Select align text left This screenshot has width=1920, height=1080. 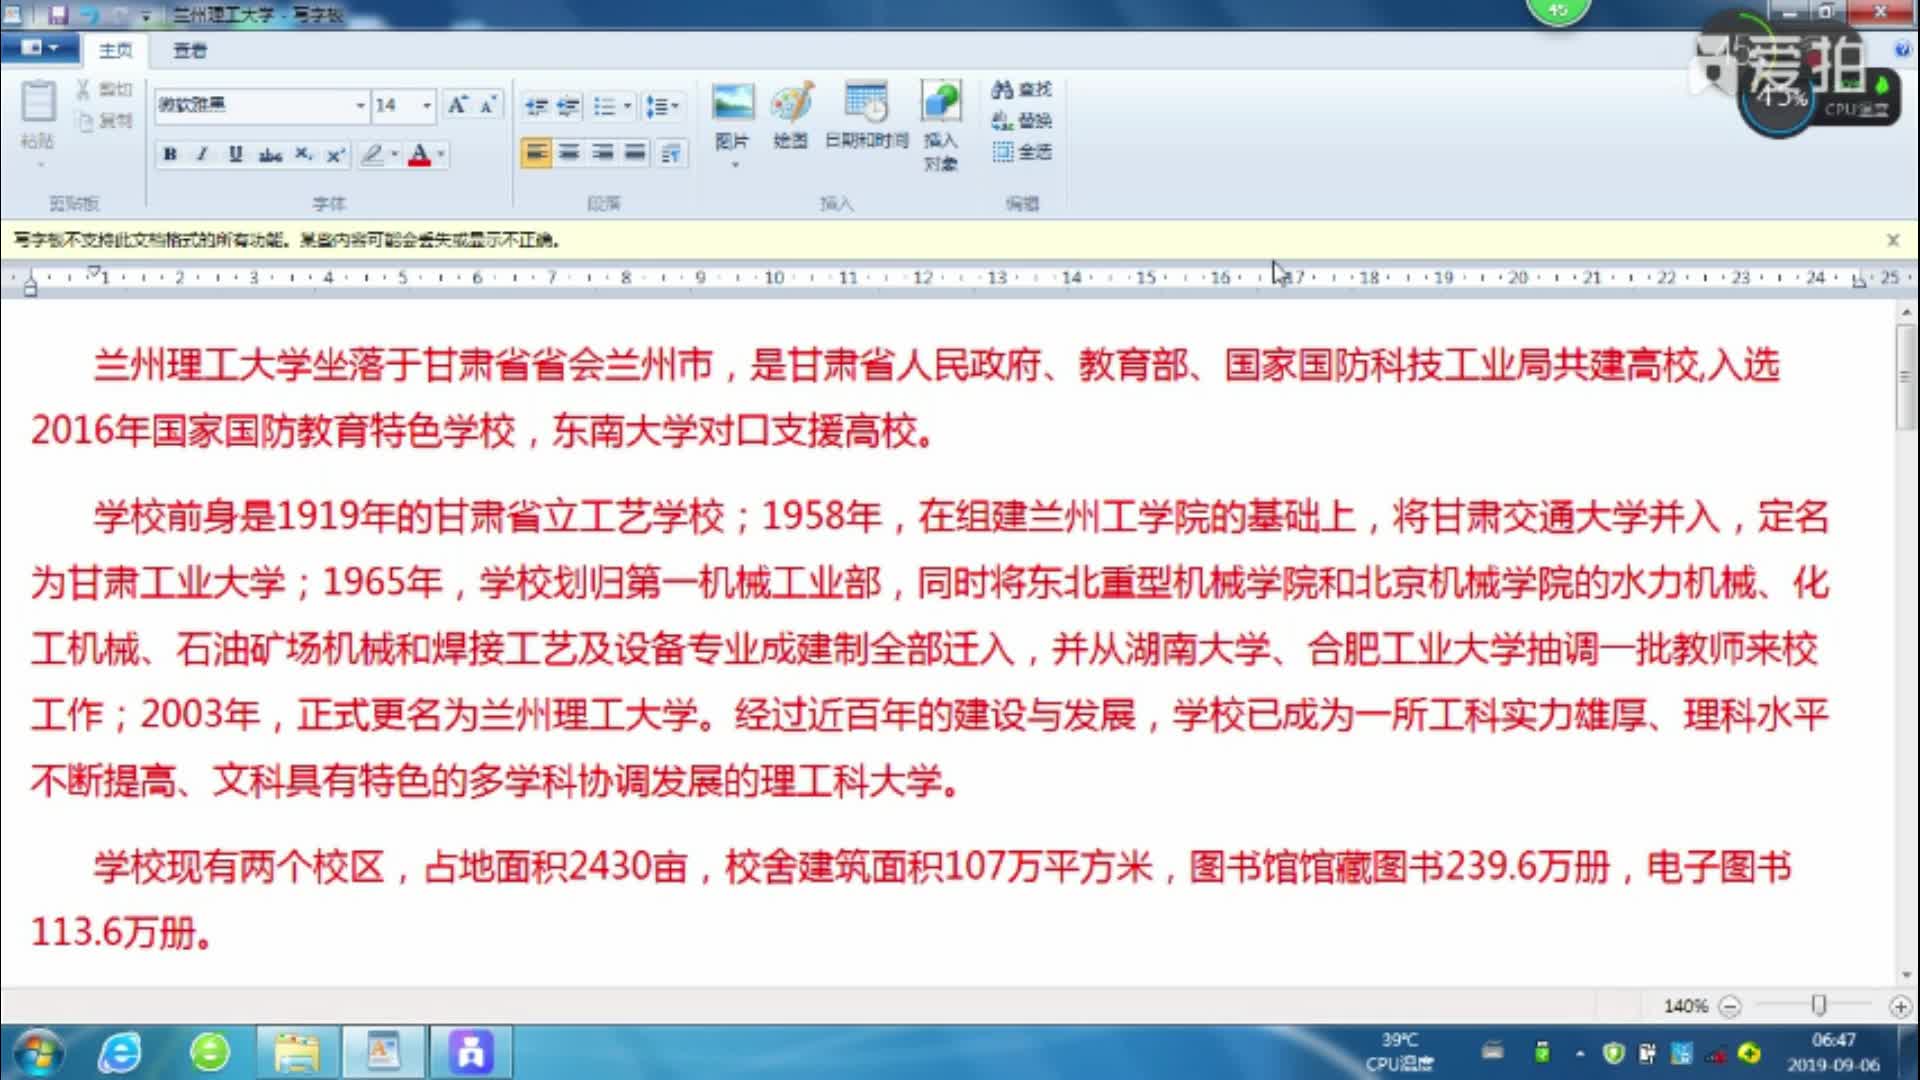point(536,153)
